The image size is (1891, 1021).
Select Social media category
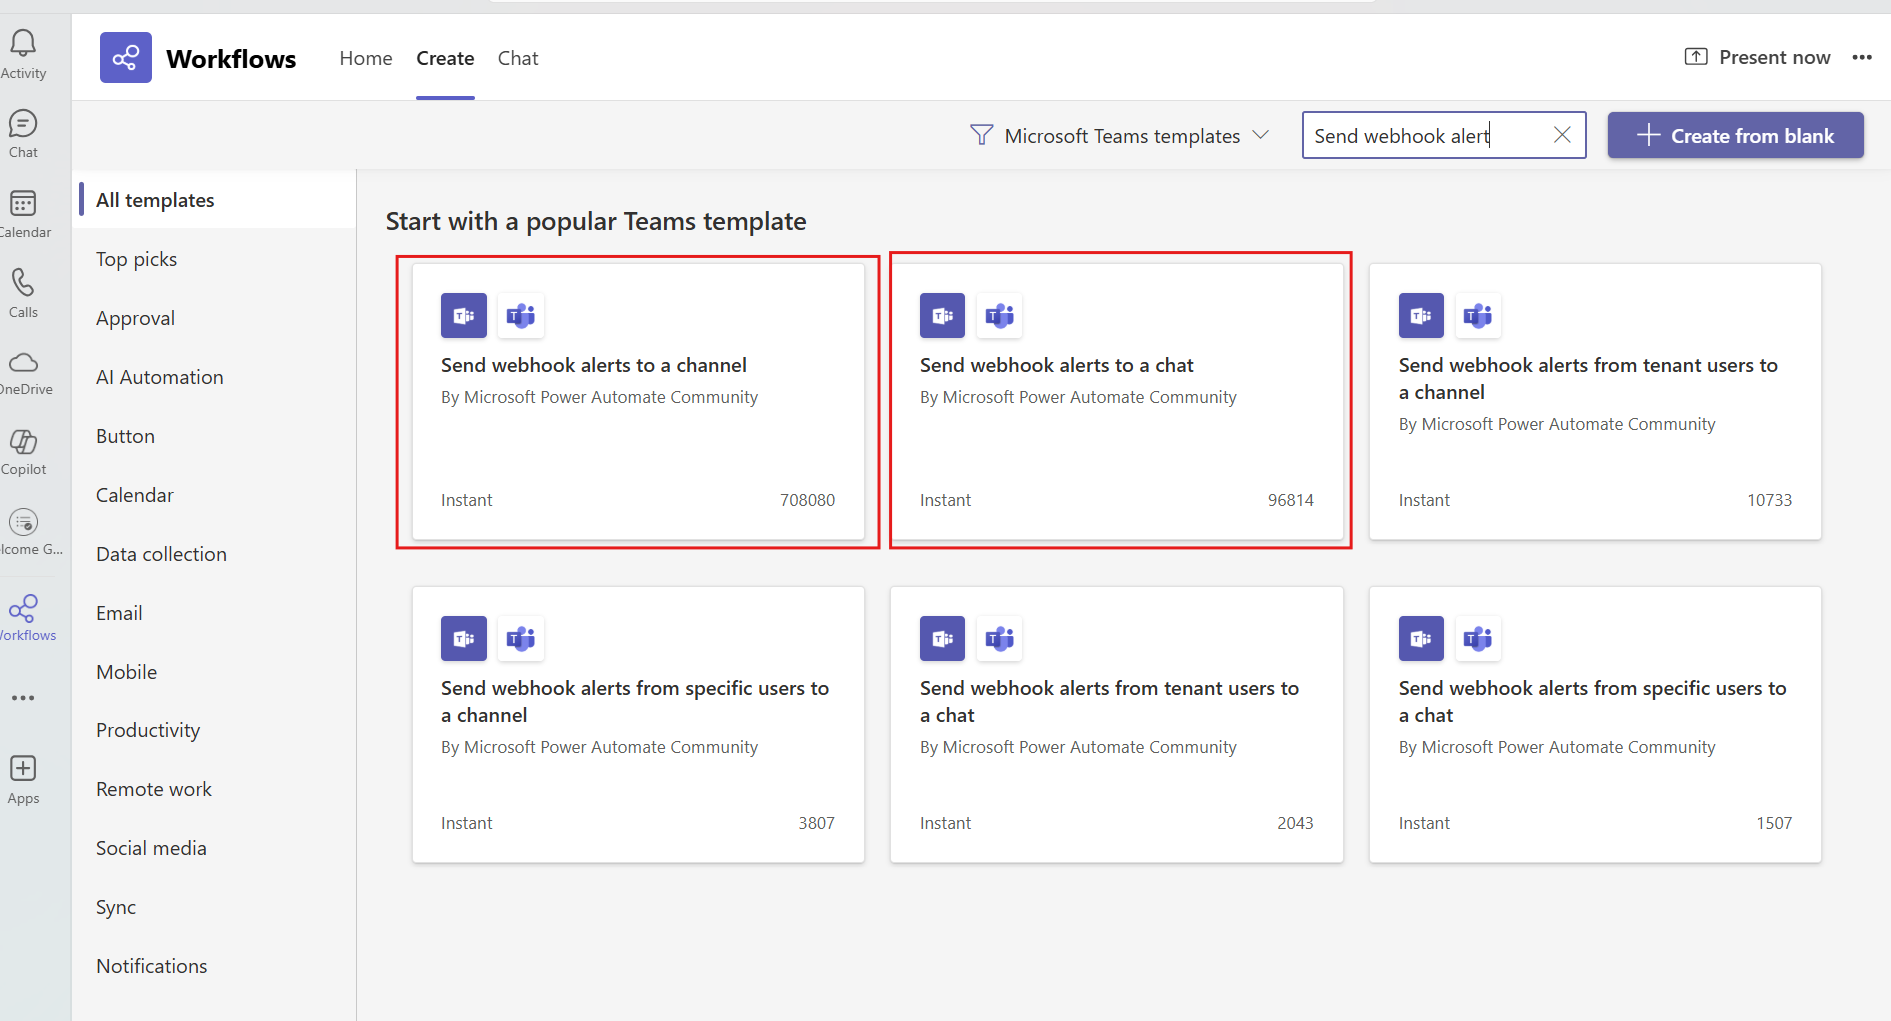coord(216,848)
